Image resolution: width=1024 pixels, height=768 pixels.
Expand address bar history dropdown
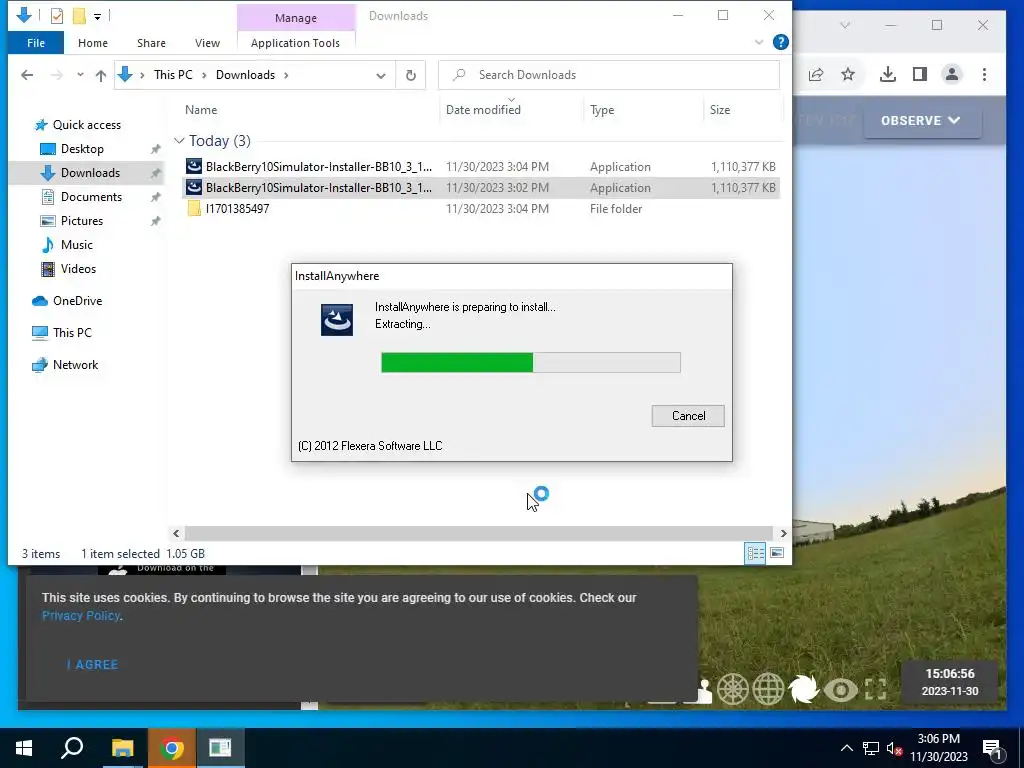coord(381,75)
